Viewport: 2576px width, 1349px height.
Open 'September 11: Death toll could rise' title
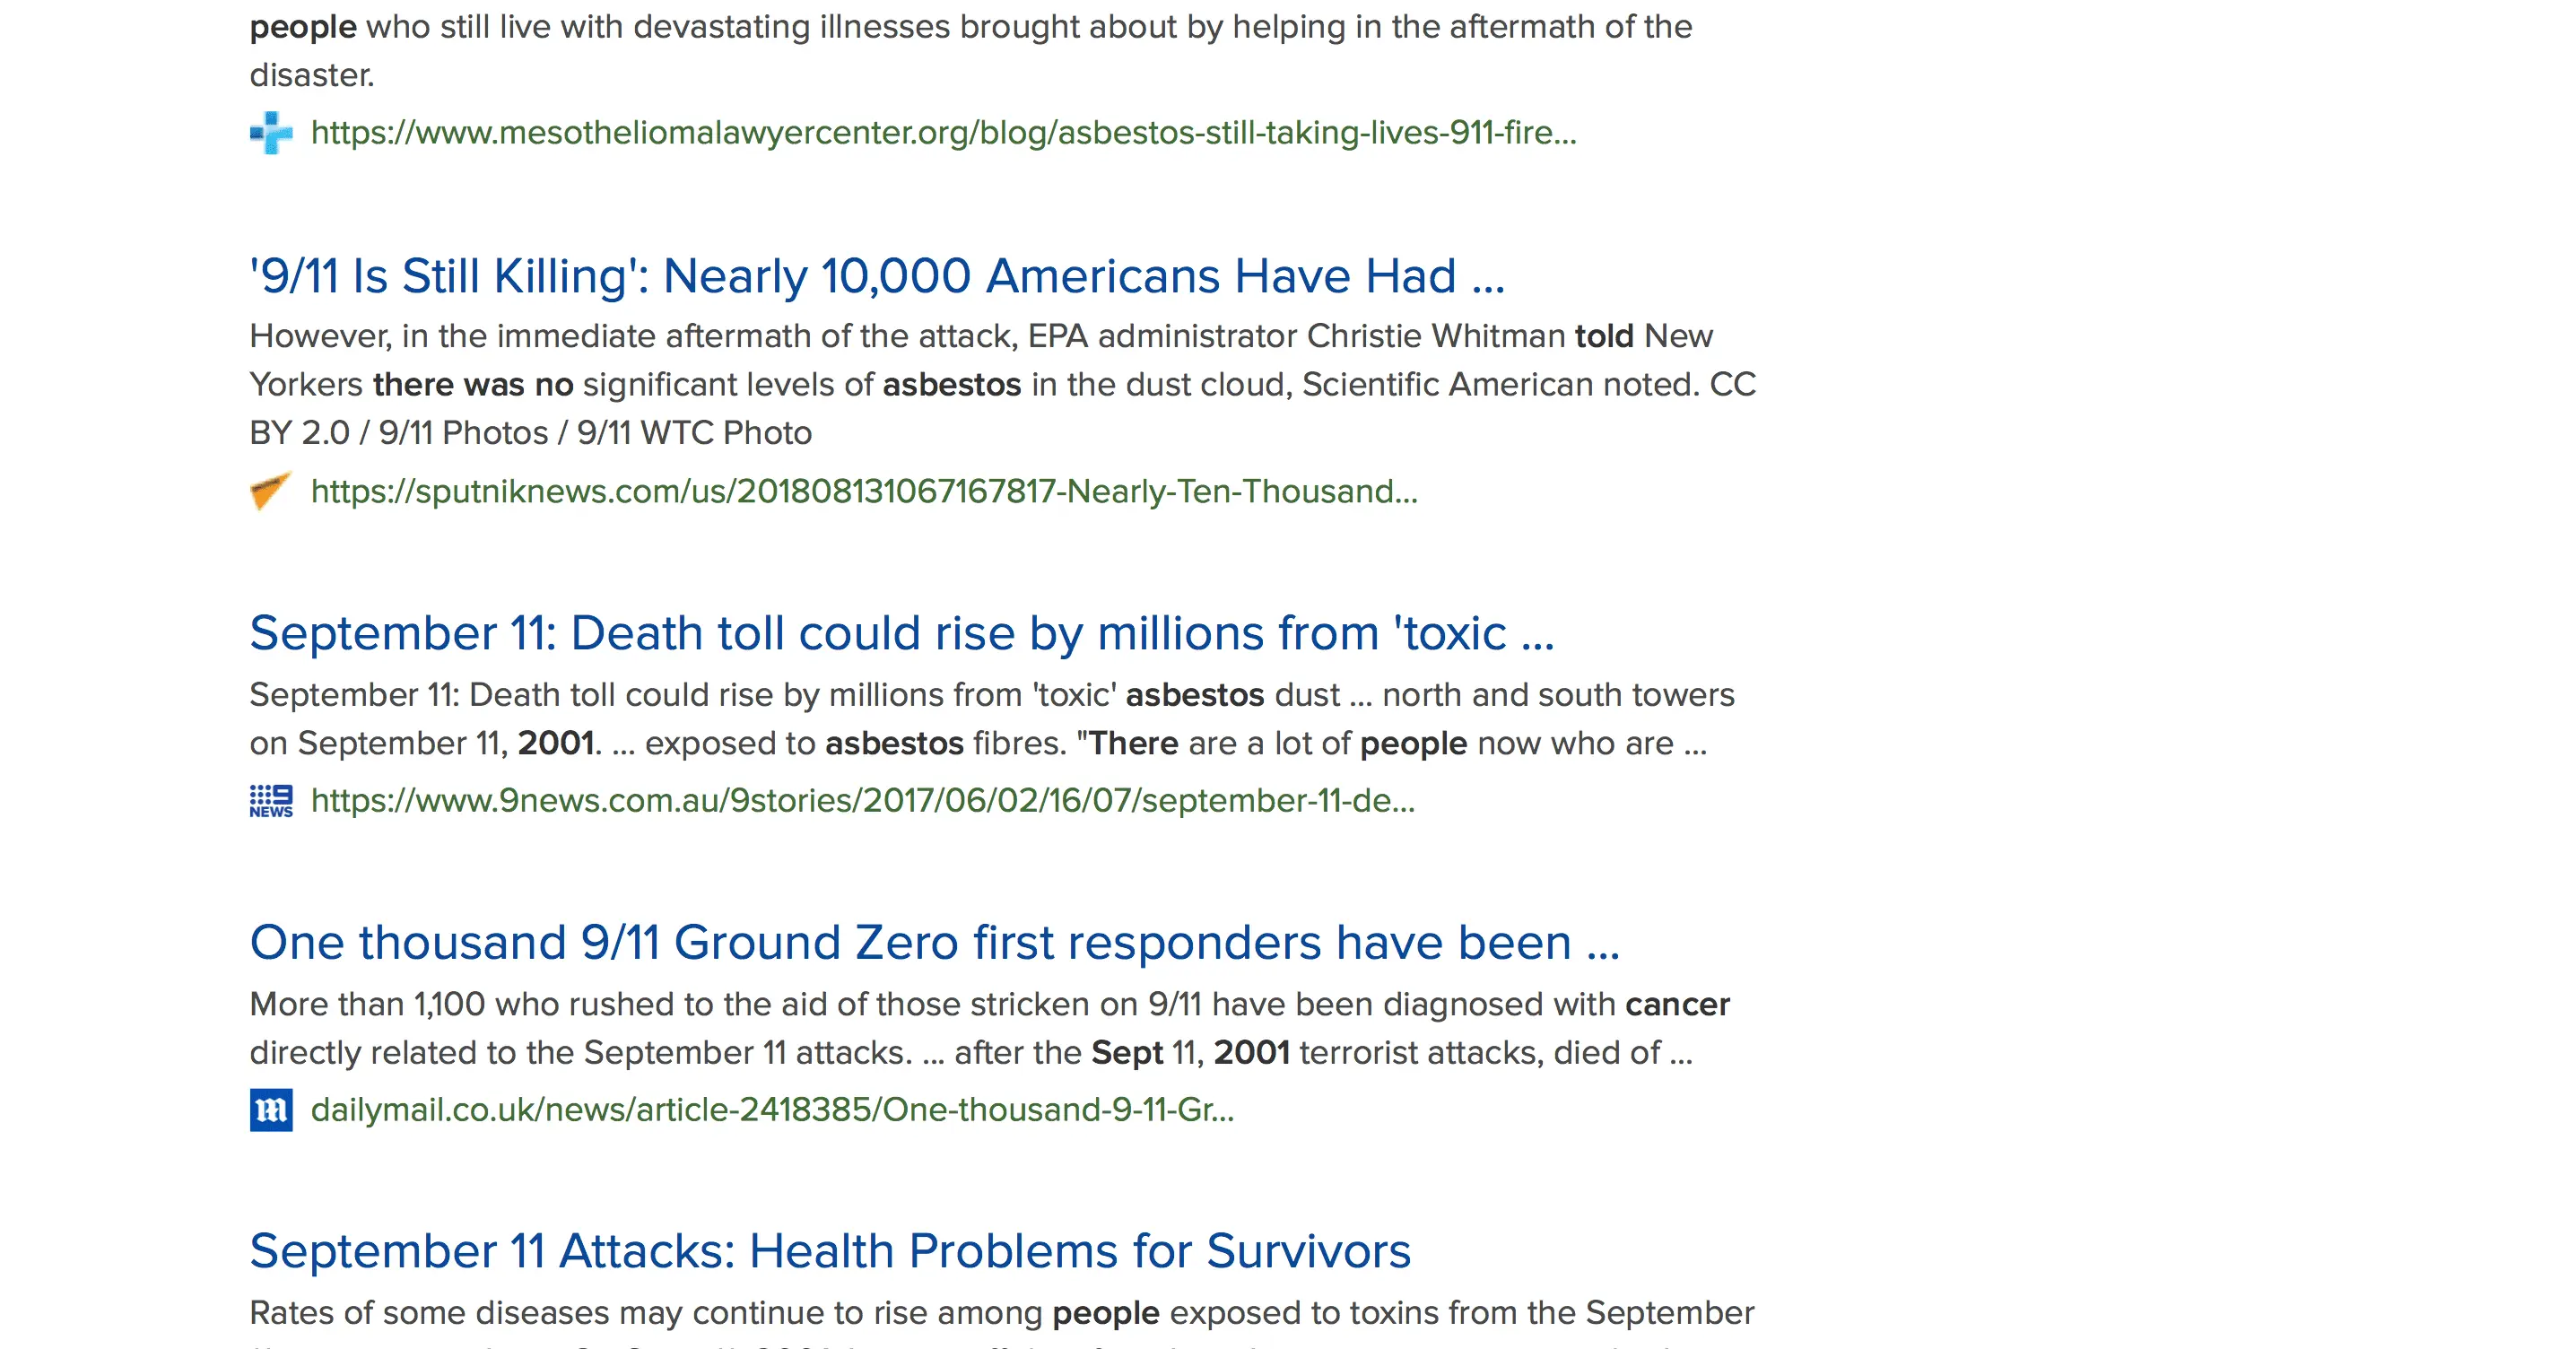click(901, 634)
